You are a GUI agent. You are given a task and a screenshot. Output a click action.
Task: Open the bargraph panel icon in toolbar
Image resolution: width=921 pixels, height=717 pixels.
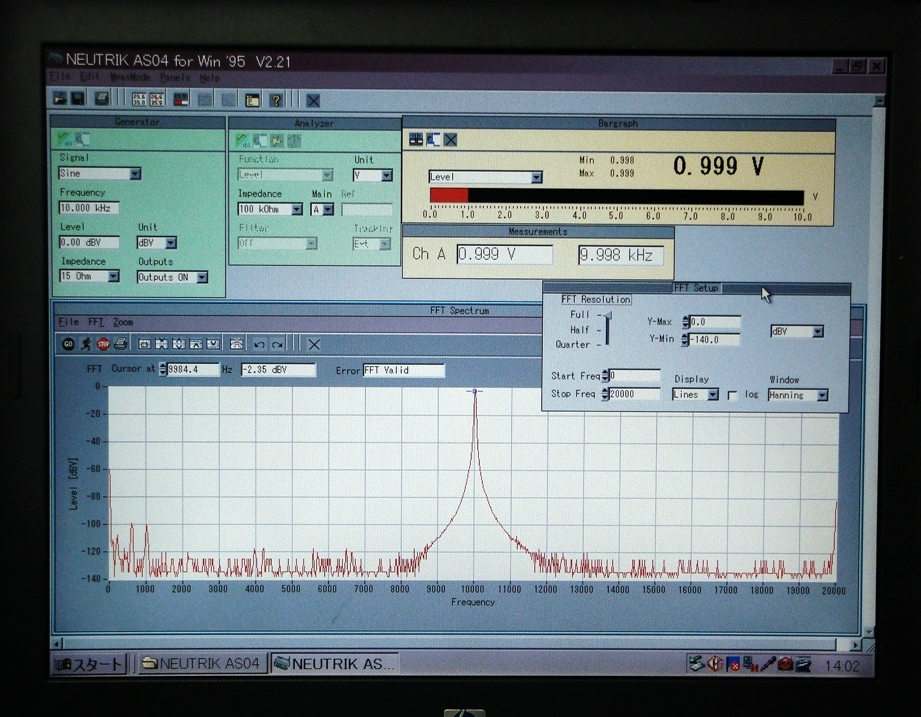(180, 99)
